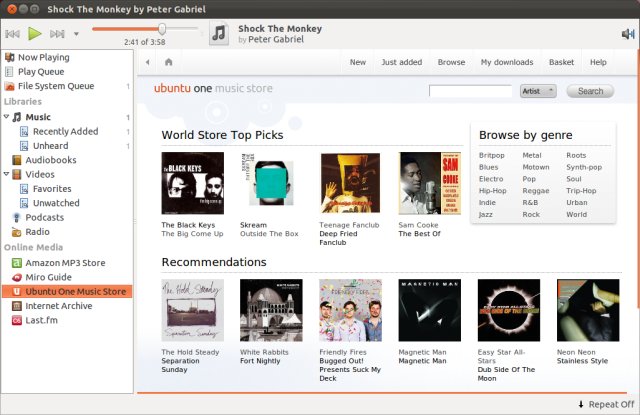The width and height of the screenshot is (640, 415).
Task: Click the volume speaker icon
Action: [x=627, y=34]
